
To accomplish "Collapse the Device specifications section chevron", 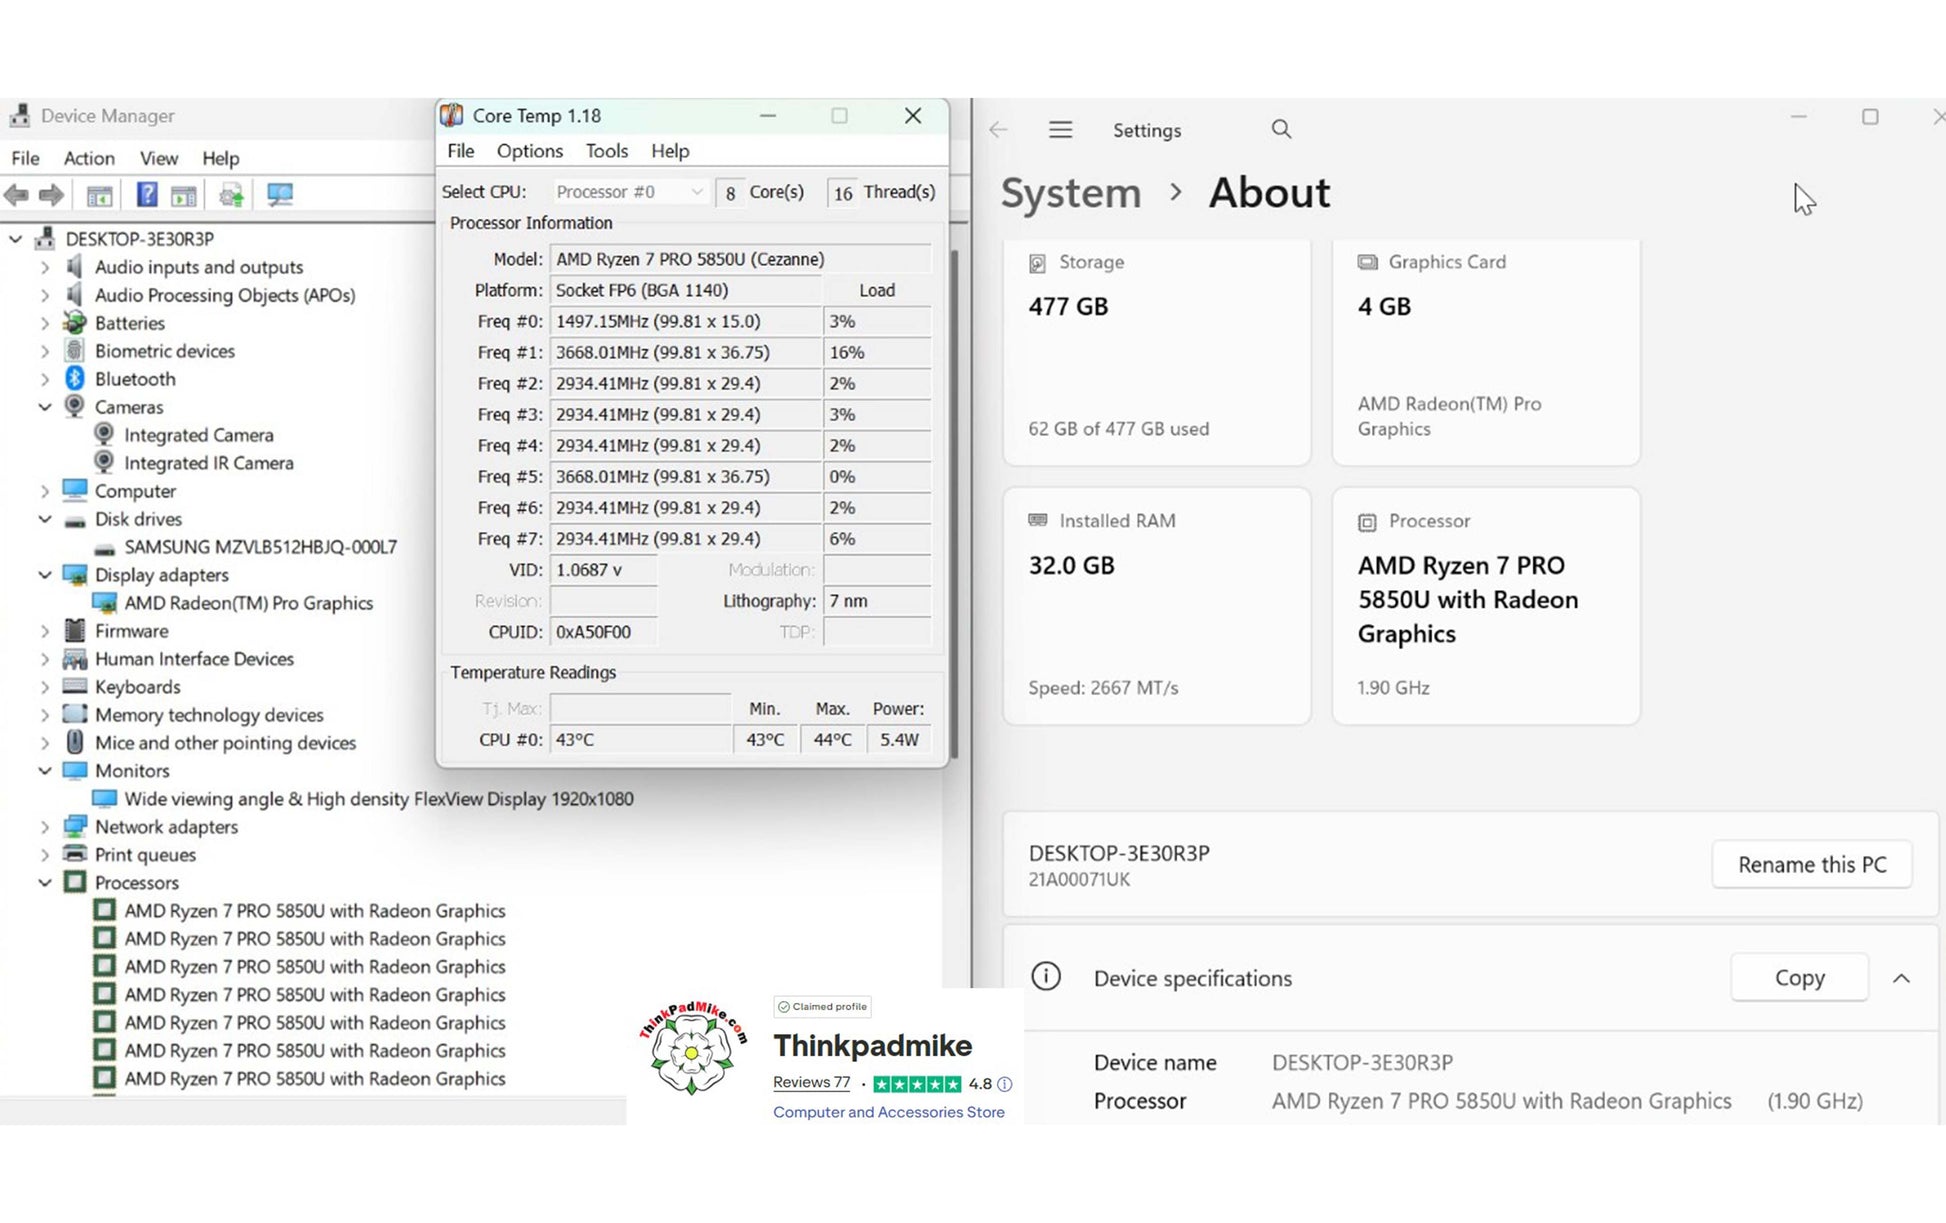I will pos(1901,978).
